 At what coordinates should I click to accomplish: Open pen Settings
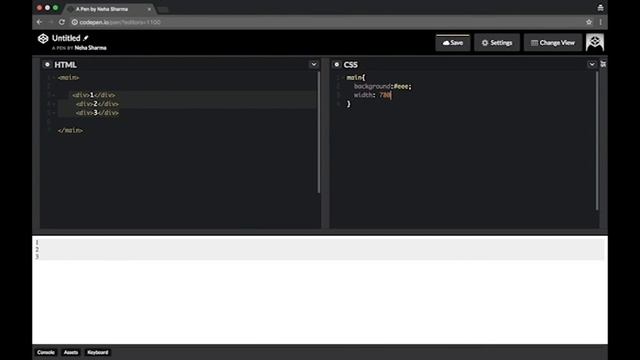coord(497,43)
